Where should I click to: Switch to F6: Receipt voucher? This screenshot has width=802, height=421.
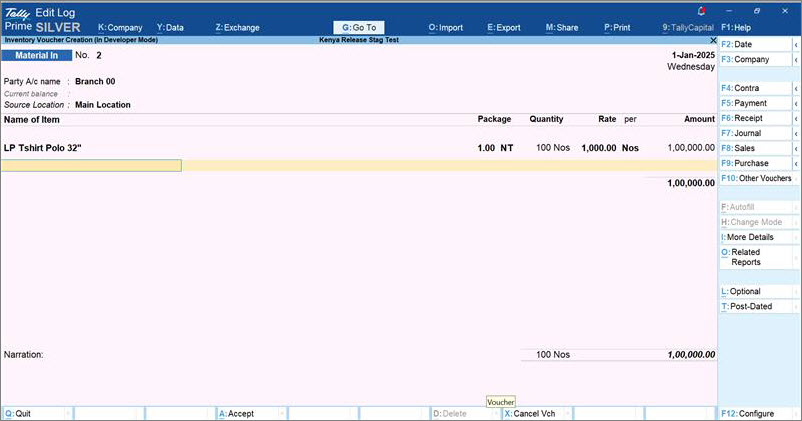coord(756,118)
